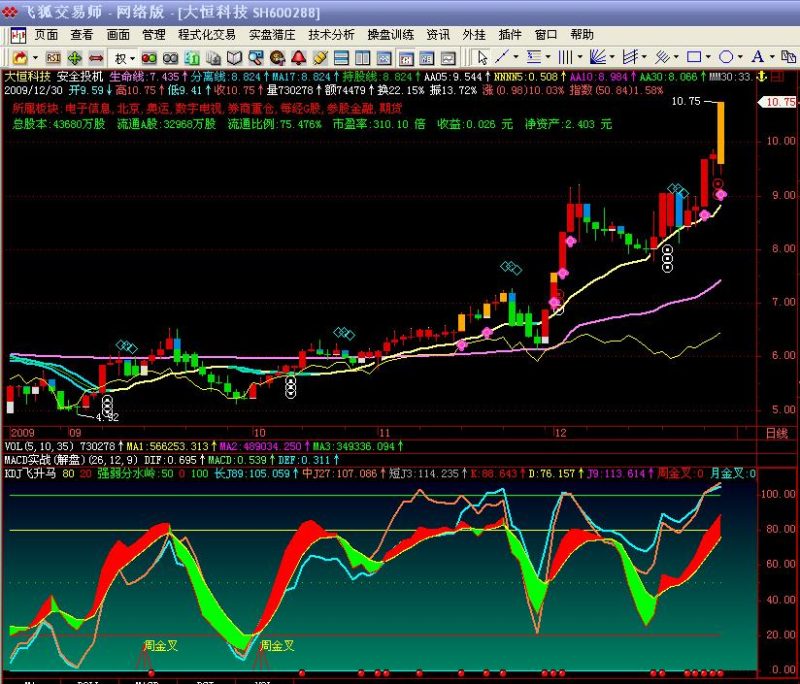
Task: Click the 周金叉 label at left
Action: (161, 646)
